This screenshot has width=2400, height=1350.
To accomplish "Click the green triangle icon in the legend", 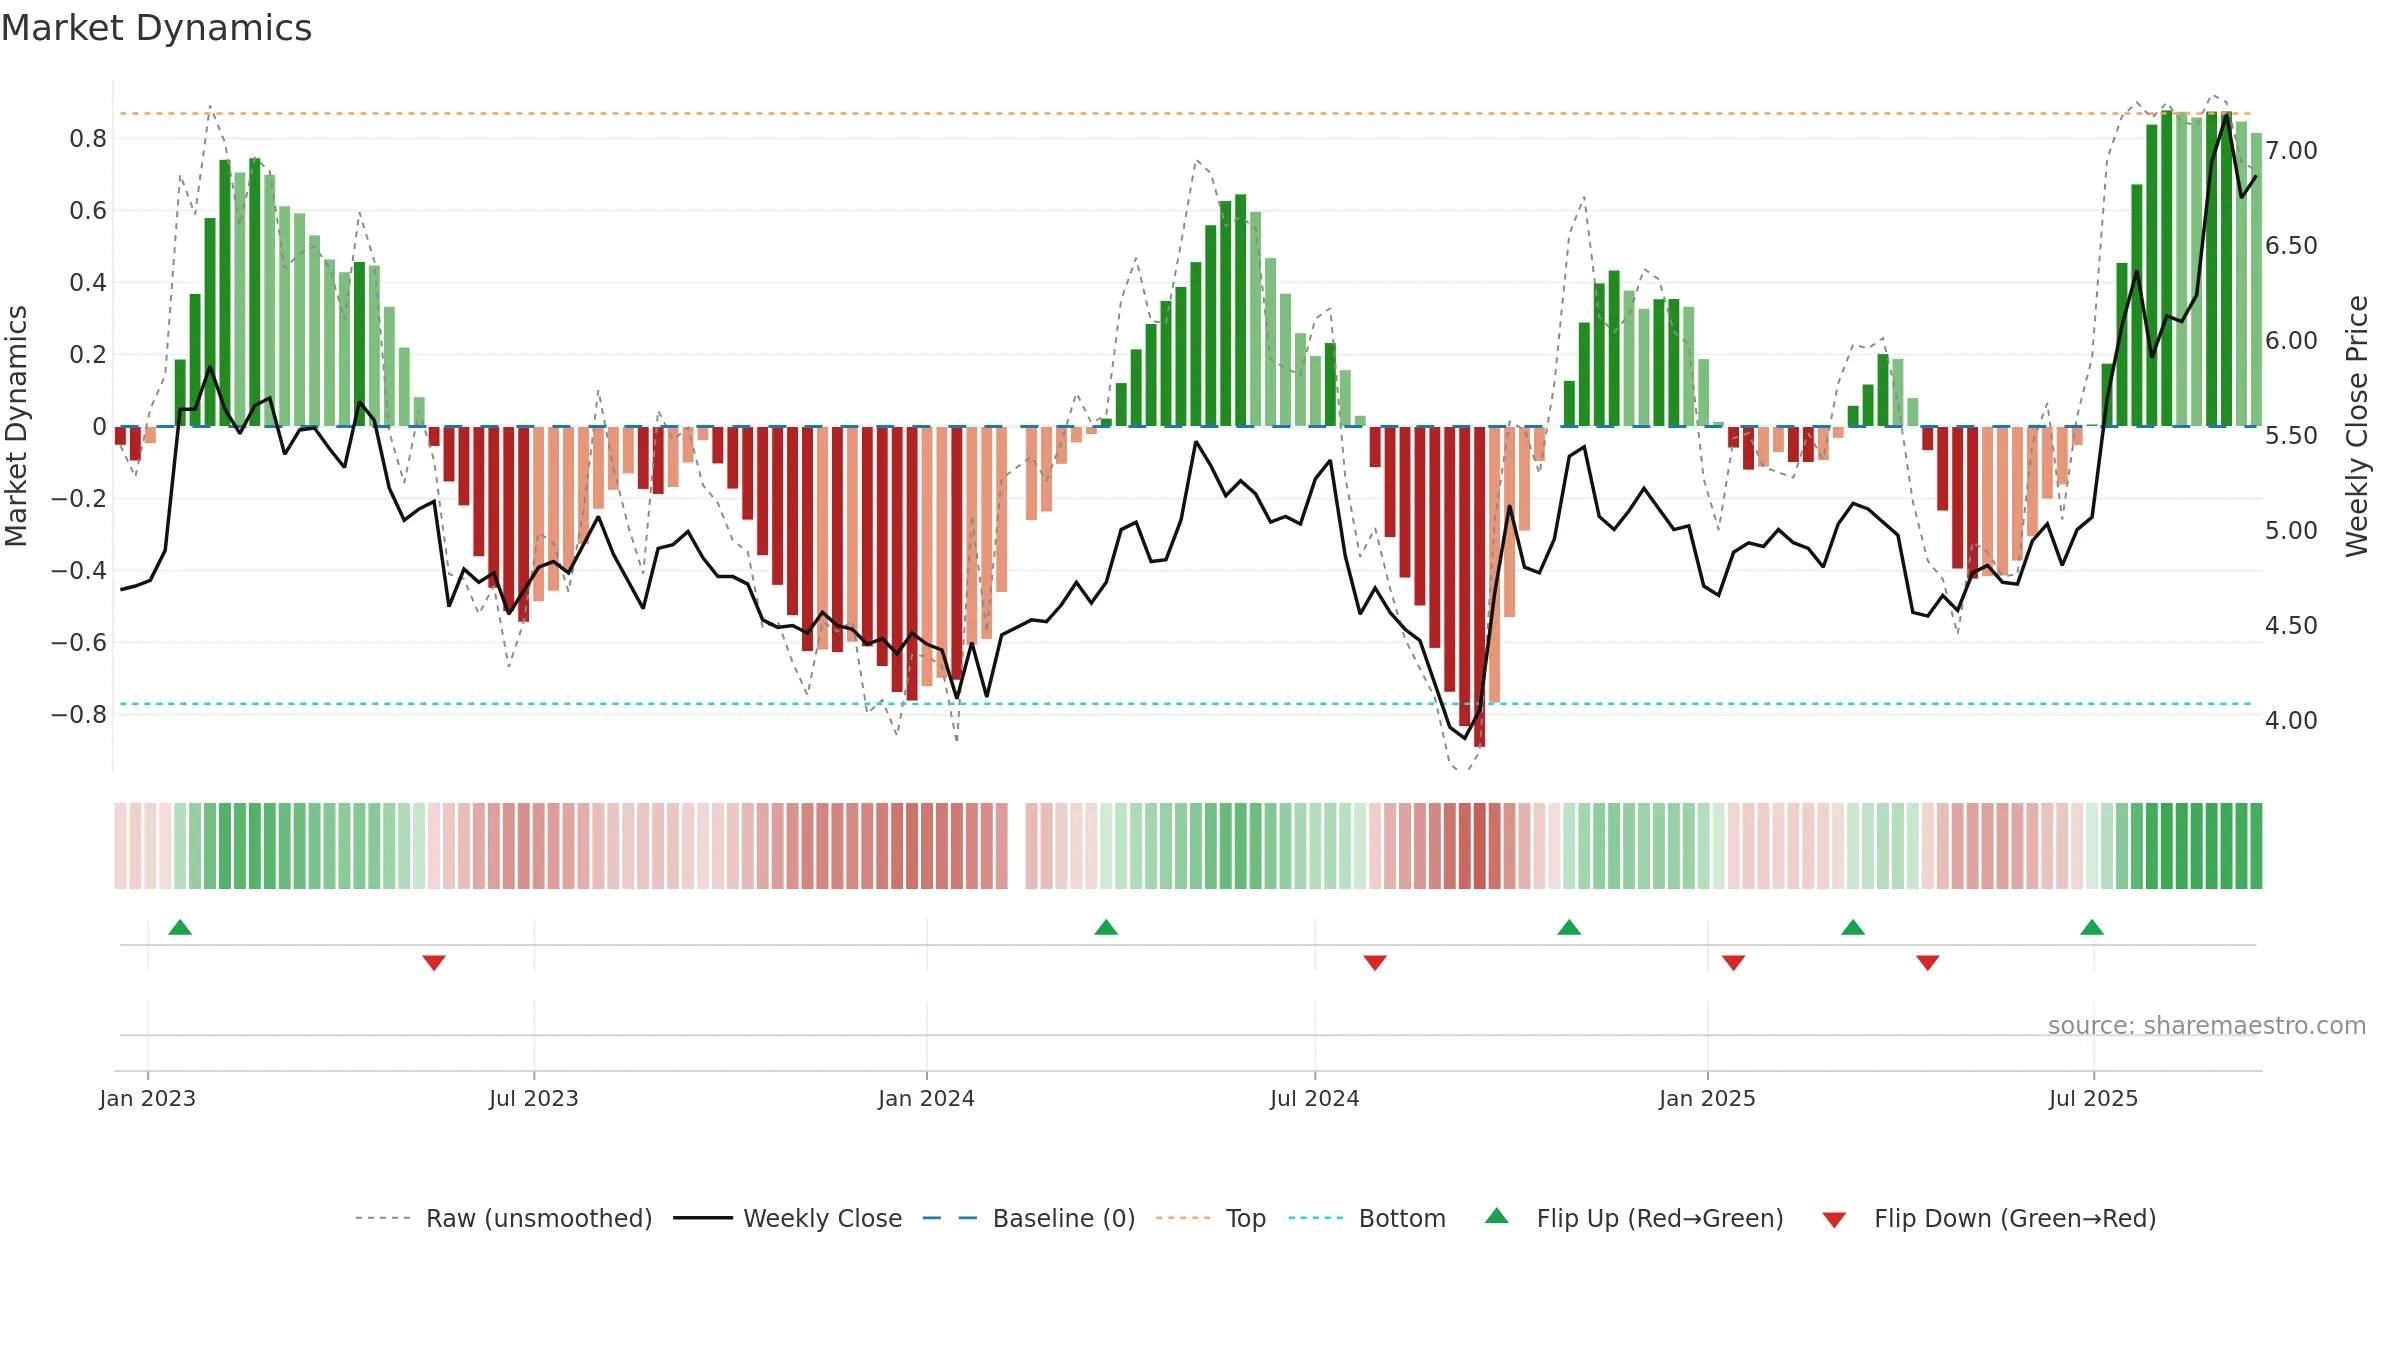I will pyautogui.click(x=1497, y=1216).
